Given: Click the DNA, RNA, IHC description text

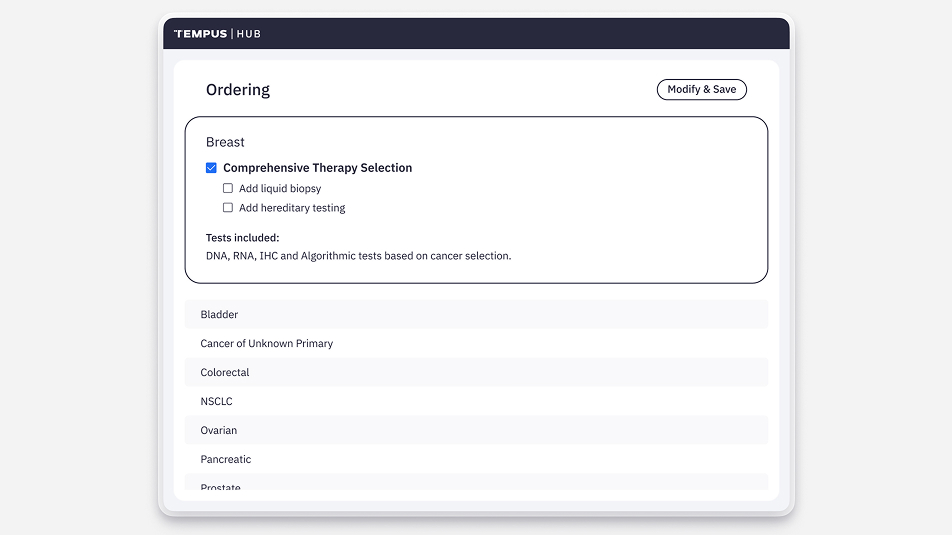Looking at the screenshot, I should (x=358, y=256).
